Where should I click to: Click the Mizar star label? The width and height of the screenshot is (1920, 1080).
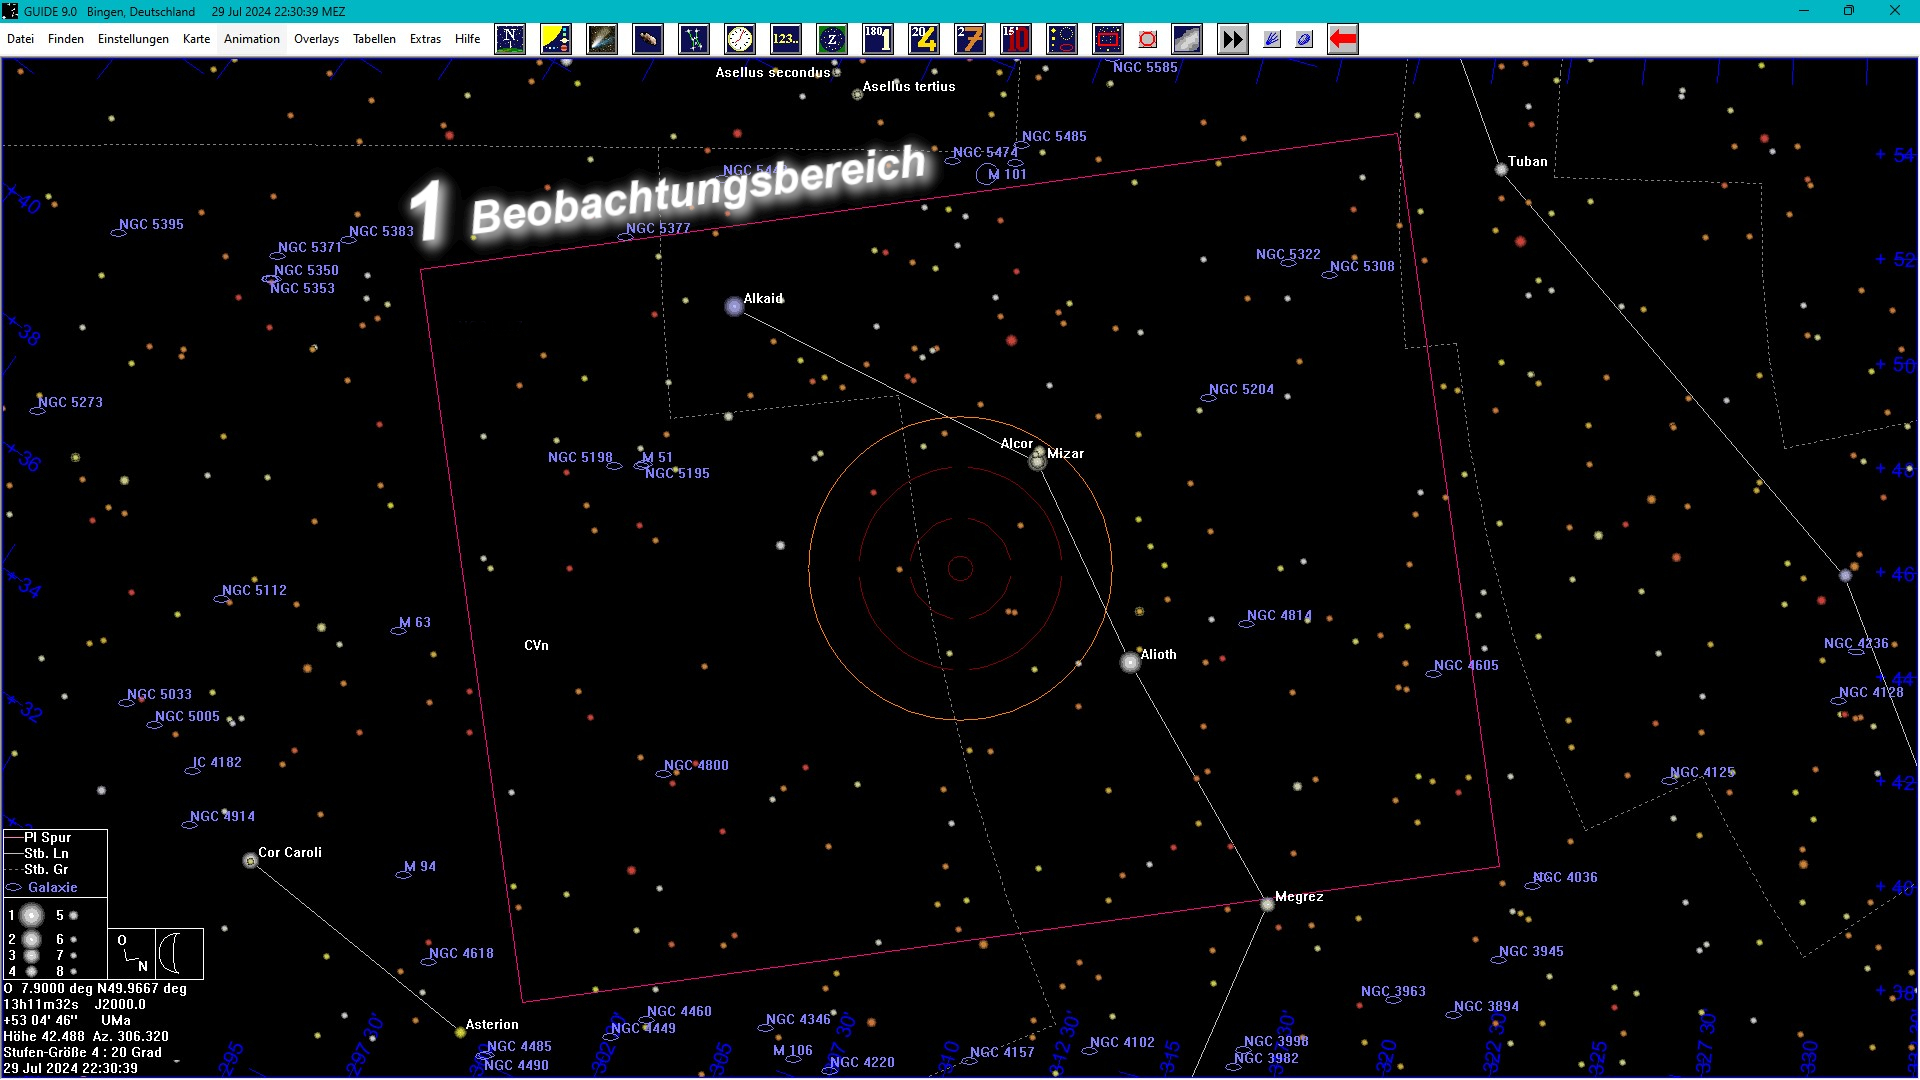pos(1065,454)
